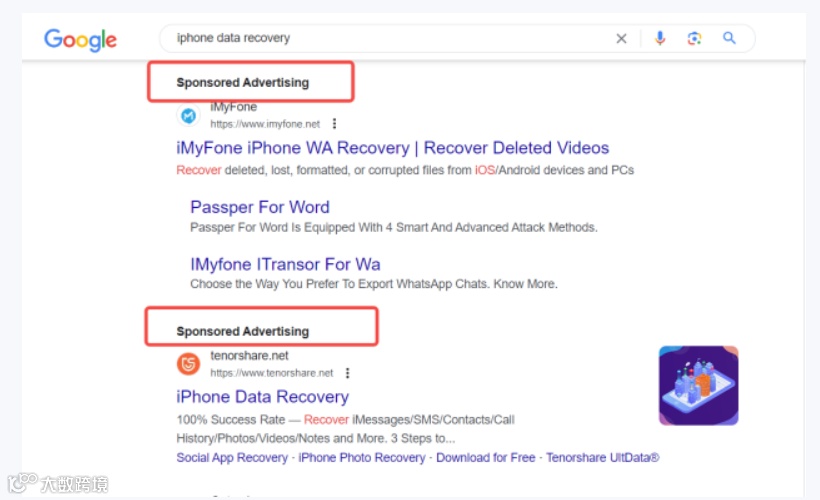Image resolution: width=820 pixels, height=500 pixels.
Task: Click the iMyFone site favicon
Action: tap(188, 115)
